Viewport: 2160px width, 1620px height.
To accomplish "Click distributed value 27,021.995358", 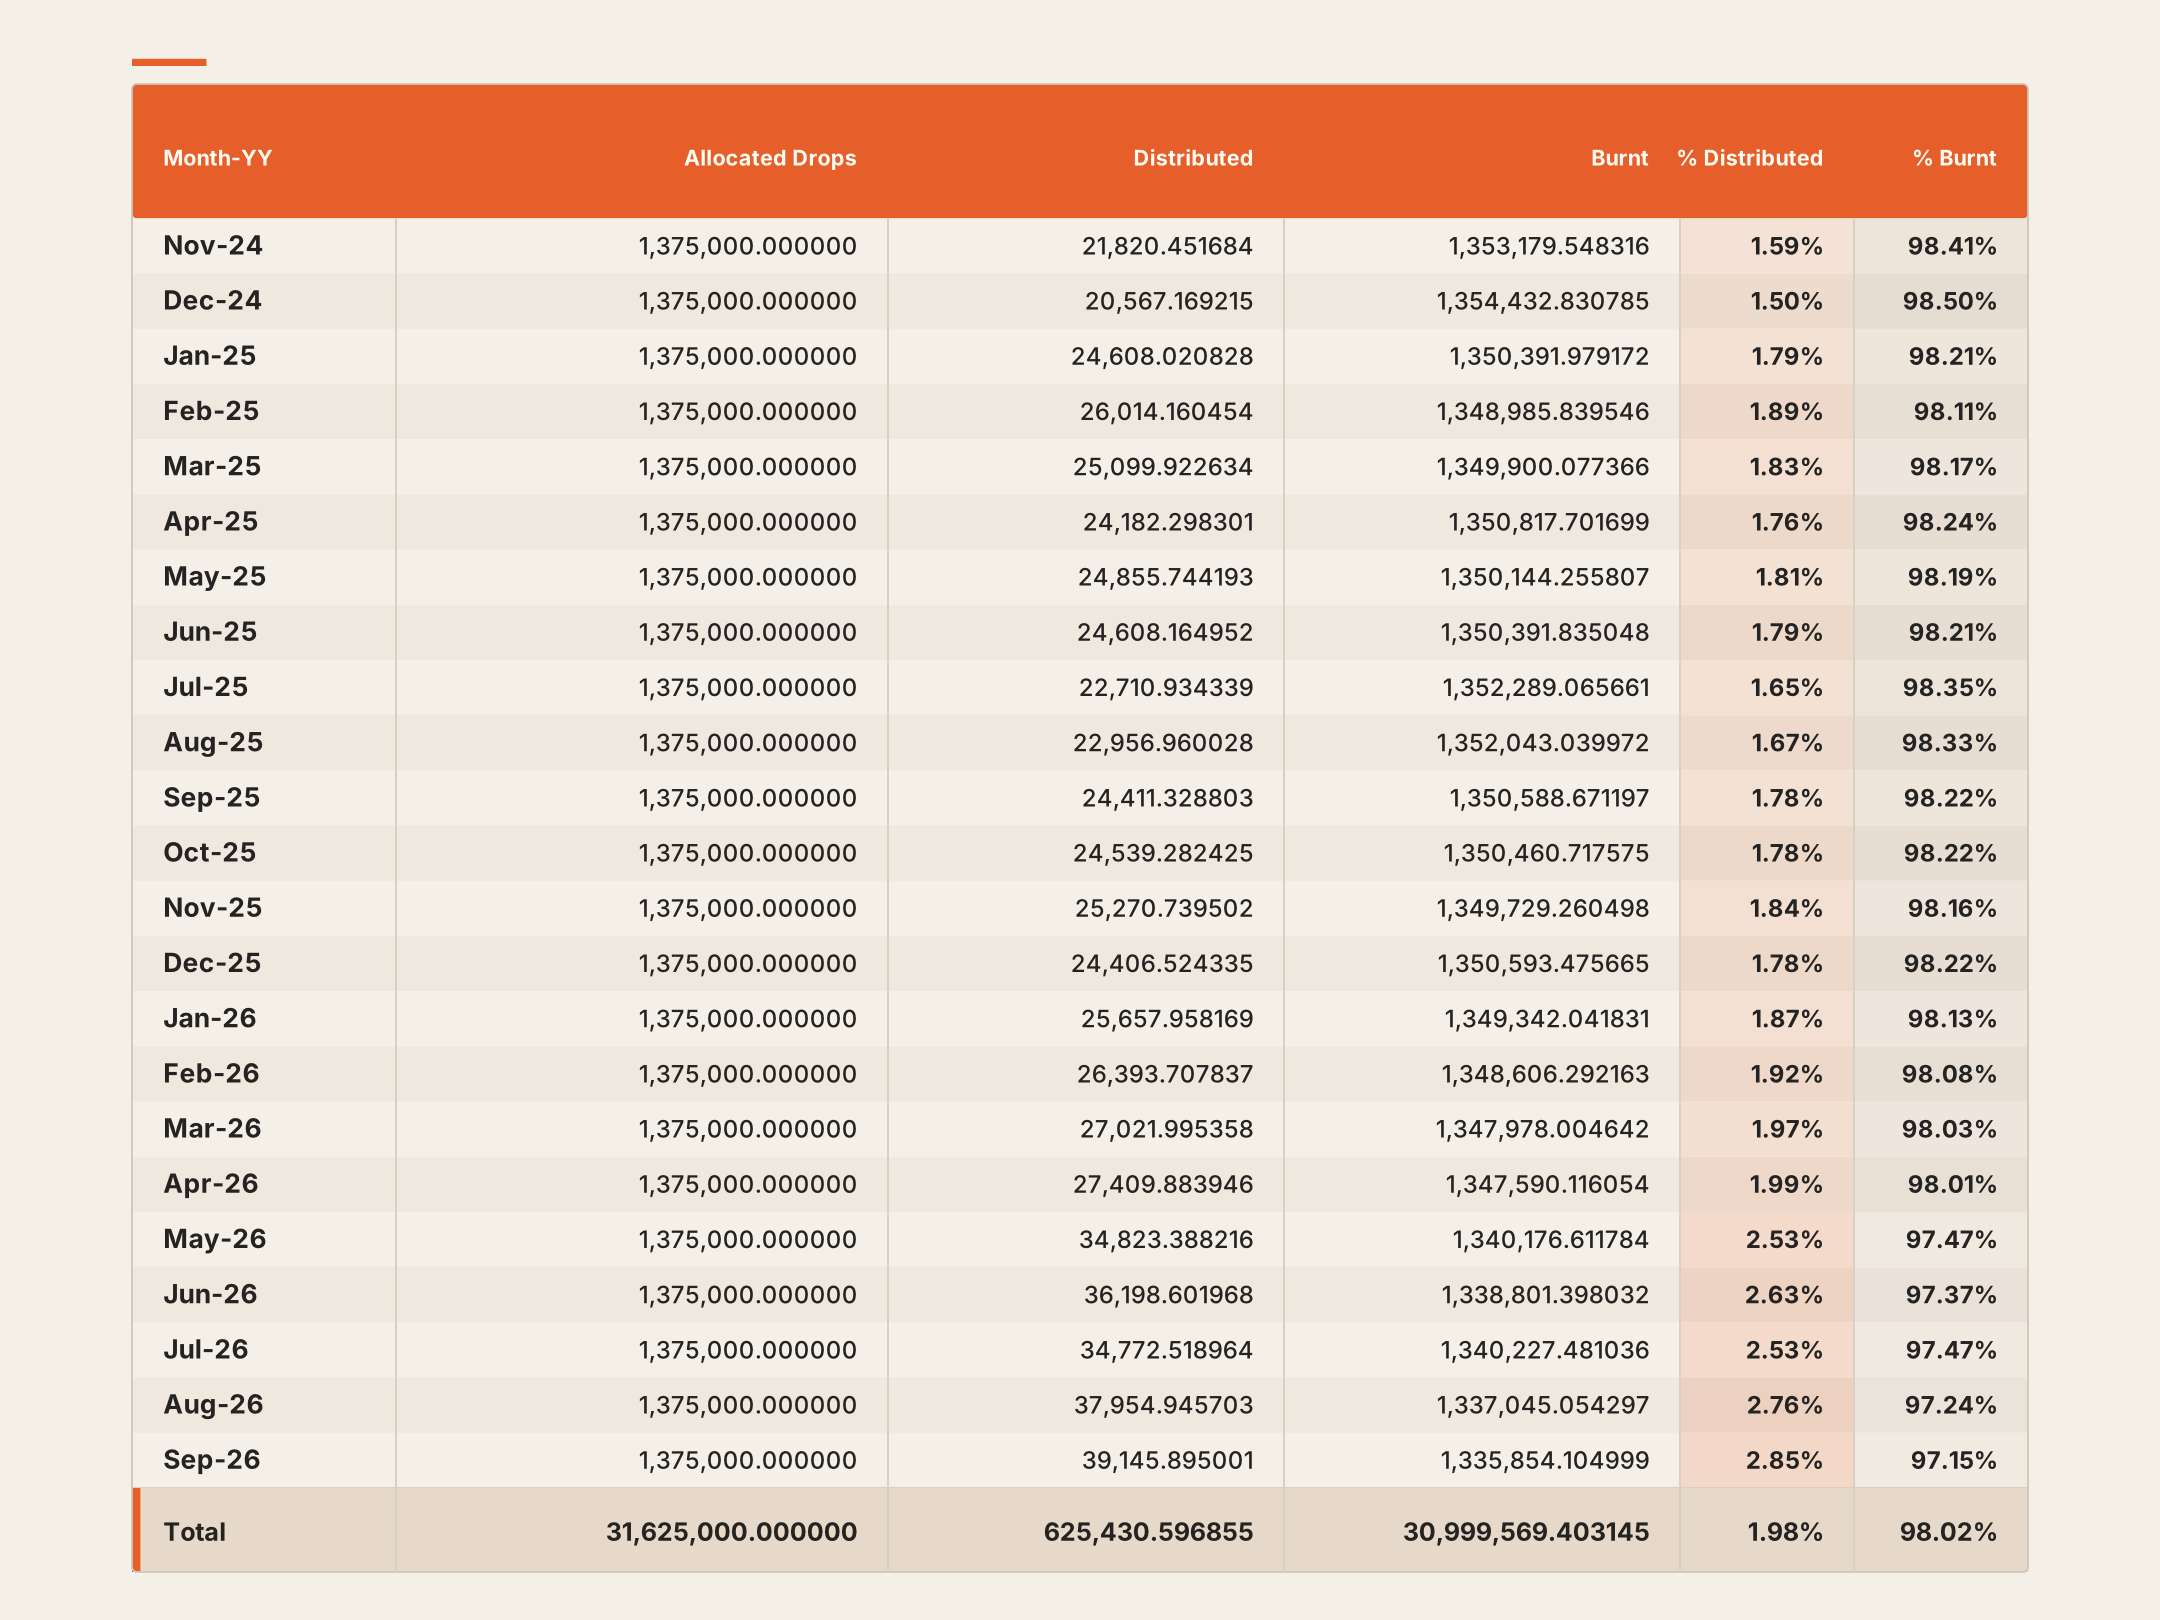I will 1166,1129.
